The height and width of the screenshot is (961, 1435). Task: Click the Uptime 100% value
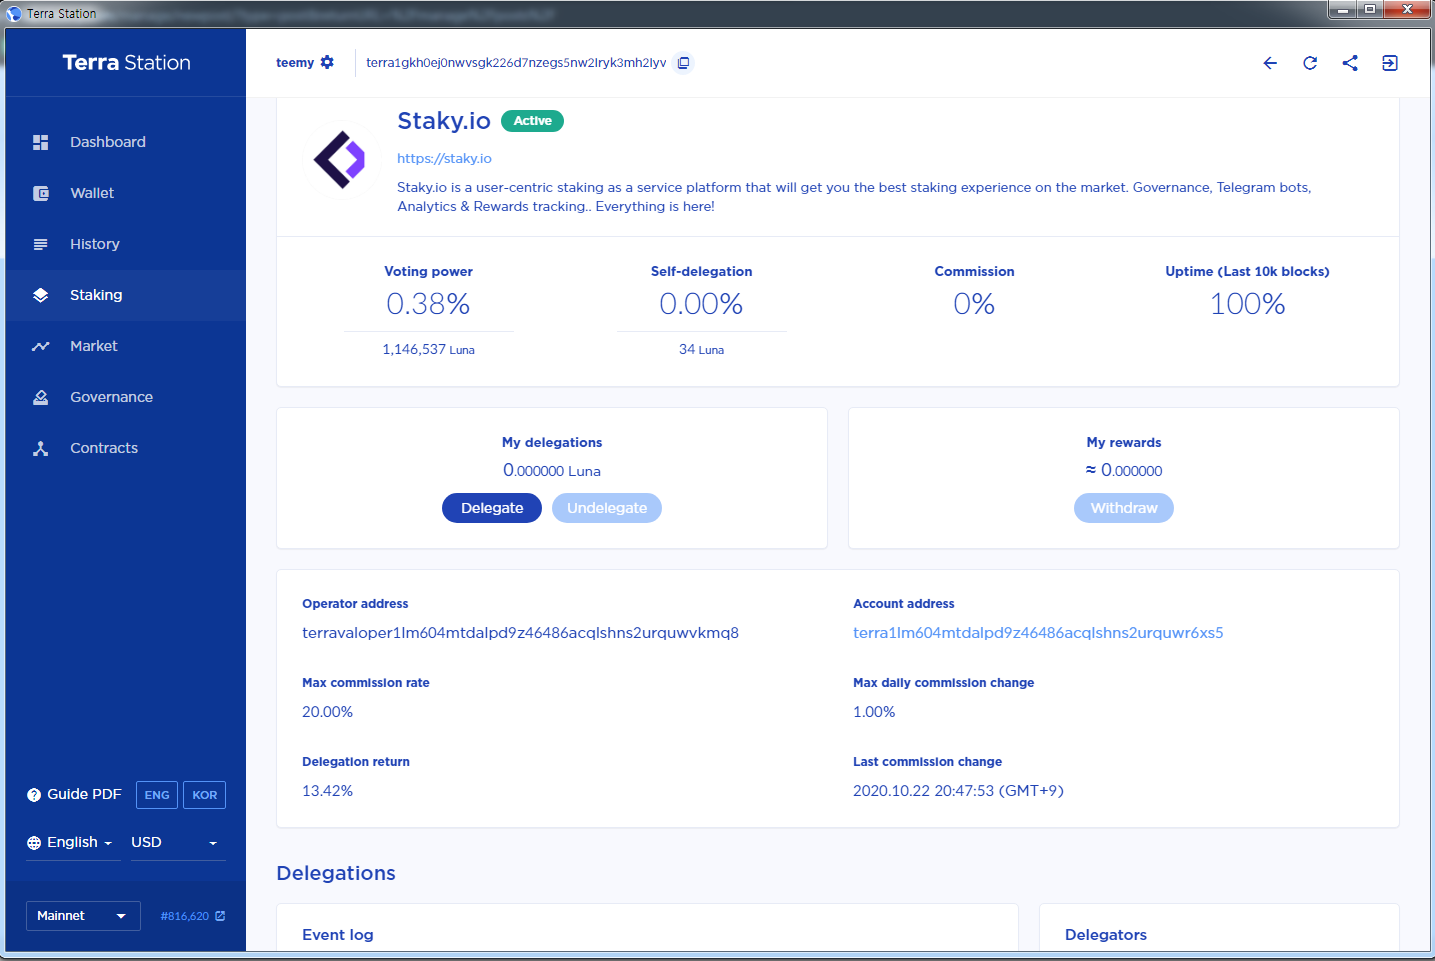[1247, 304]
